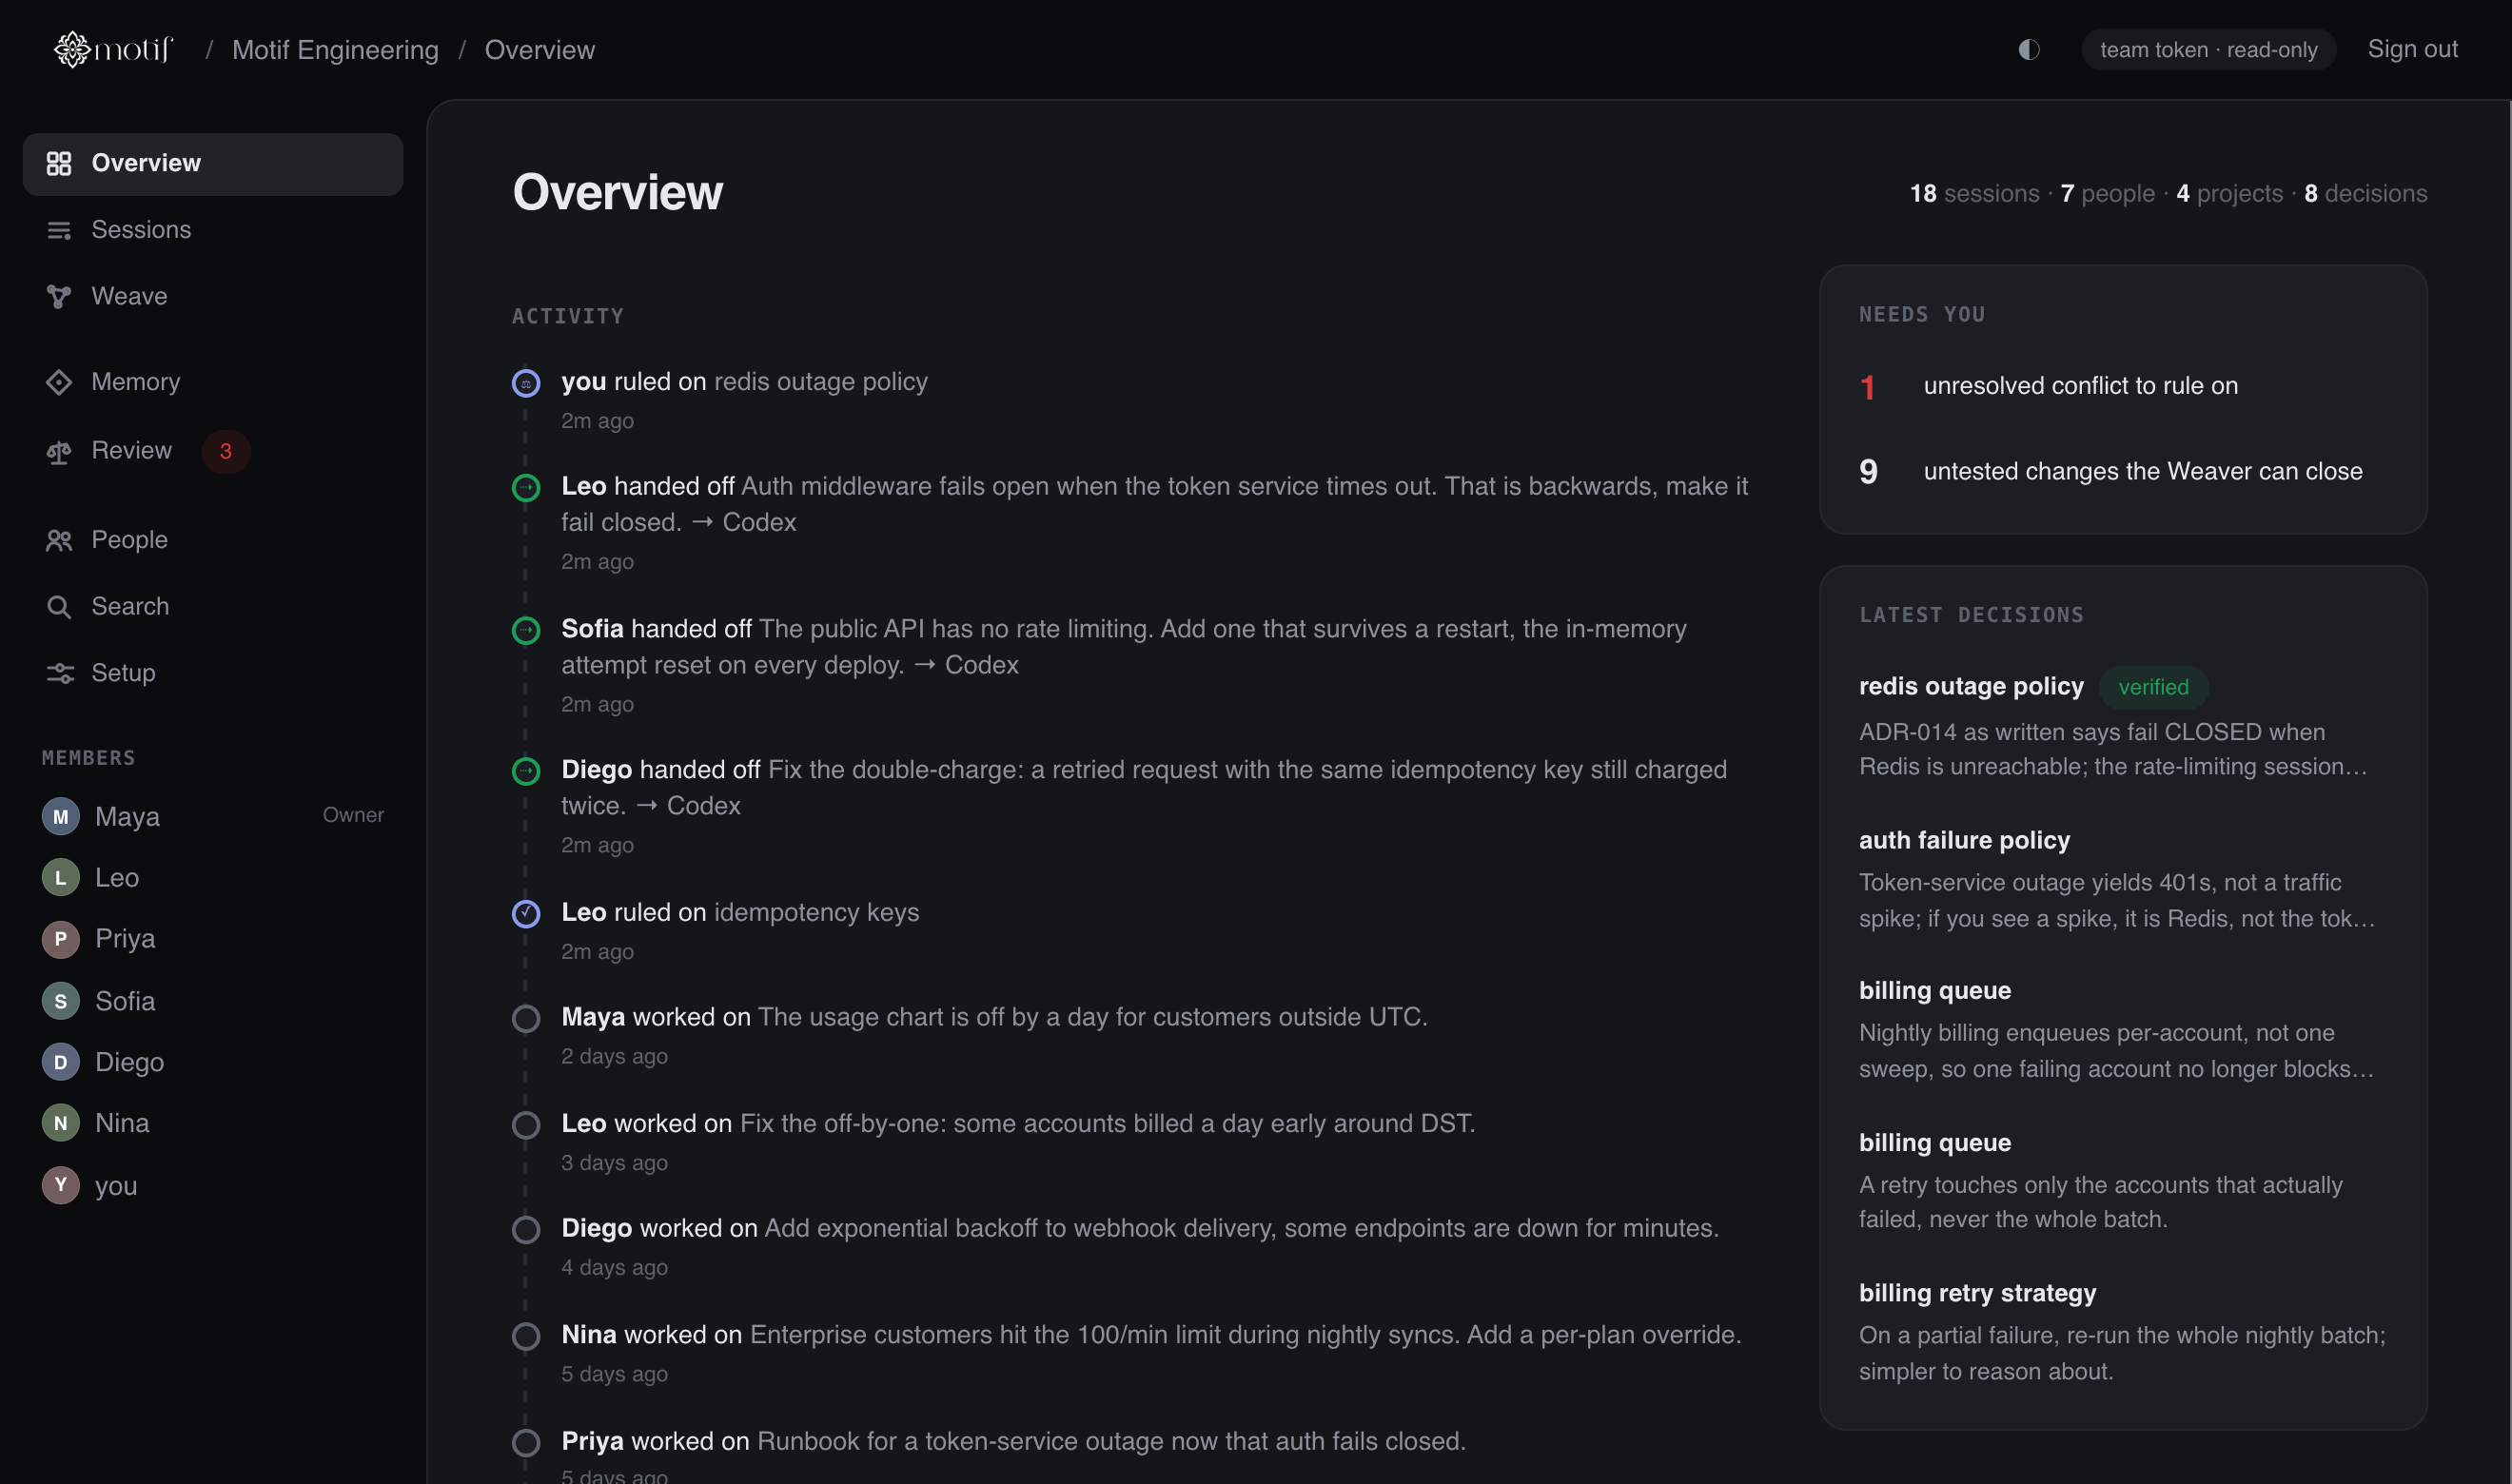The width and height of the screenshot is (2512, 1484).
Task: Click the Sign out link
Action: pyautogui.click(x=2412, y=49)
